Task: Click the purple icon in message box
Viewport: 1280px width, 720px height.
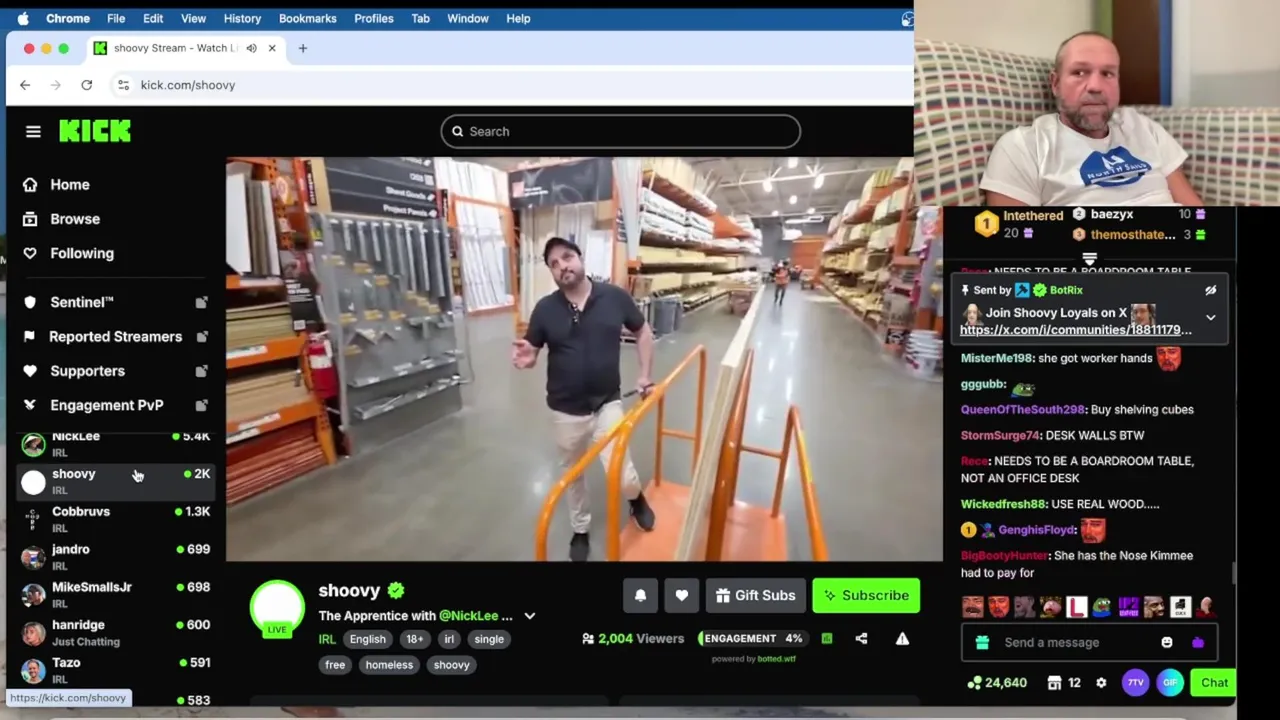Action: (x=1198, y=642)
